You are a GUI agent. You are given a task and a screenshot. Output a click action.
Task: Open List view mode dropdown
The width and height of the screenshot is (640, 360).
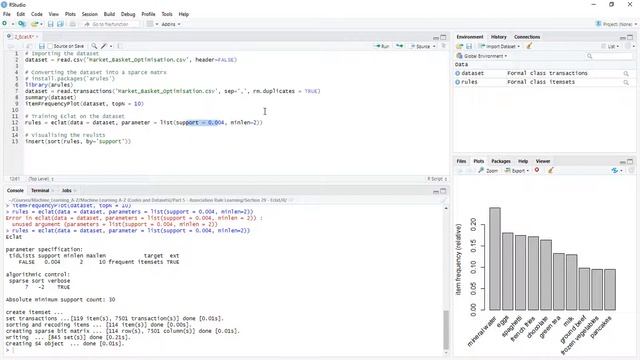[x=610, y=46]
